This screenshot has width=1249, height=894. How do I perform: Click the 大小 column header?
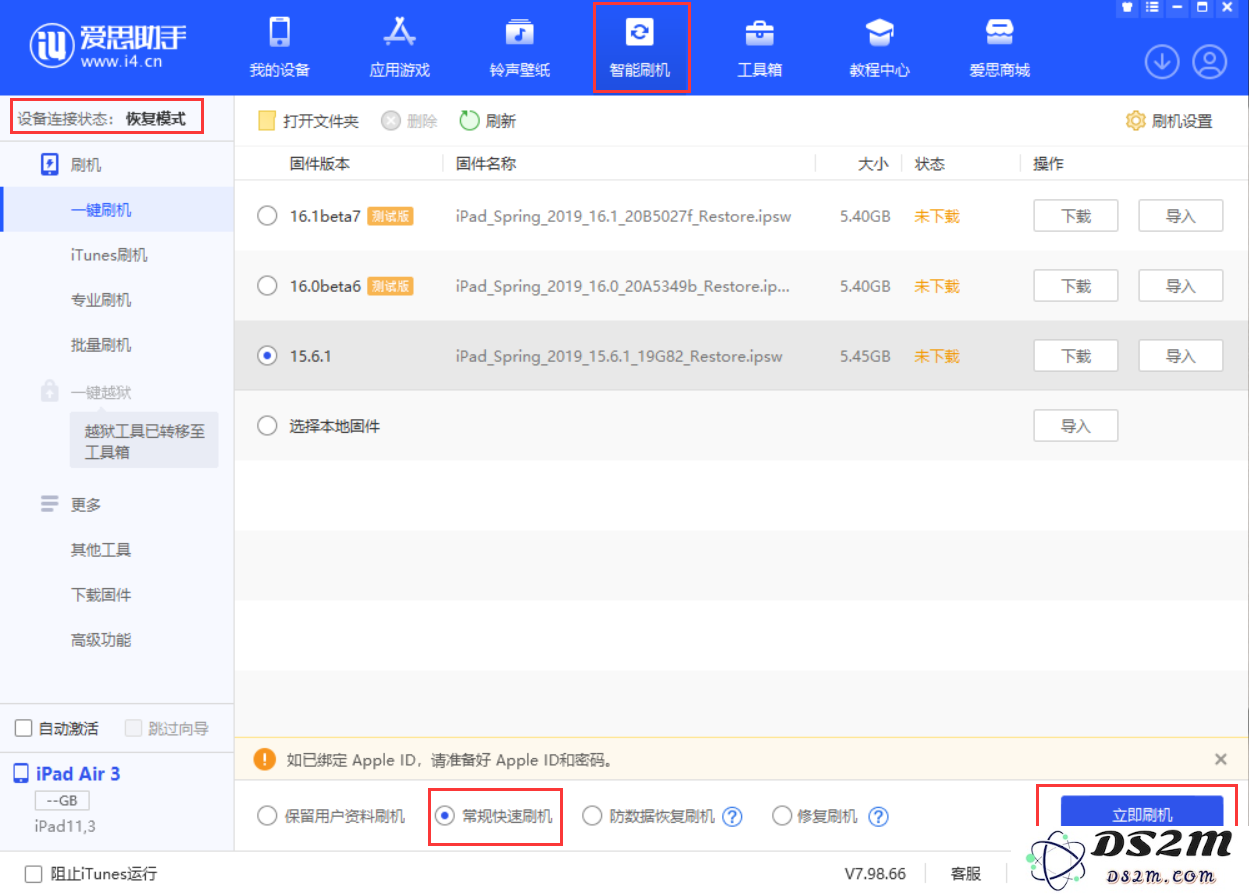pyautogui.click(x=873, y=164)
